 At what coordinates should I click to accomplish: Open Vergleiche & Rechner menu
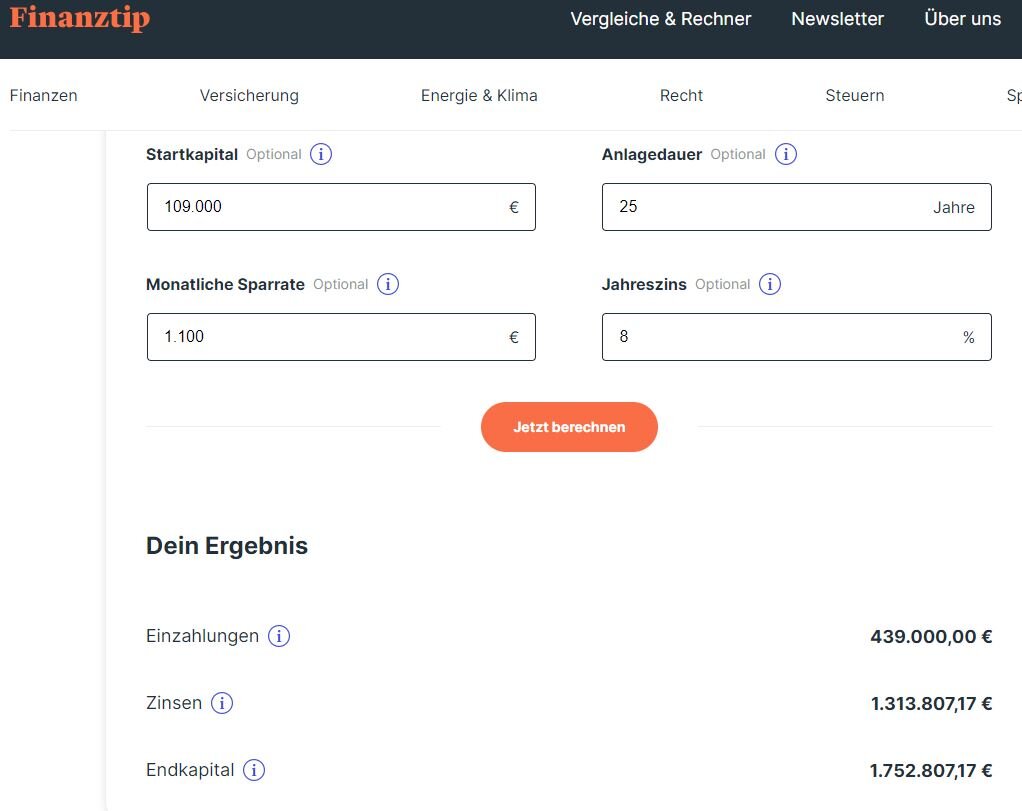coord(660,19)
